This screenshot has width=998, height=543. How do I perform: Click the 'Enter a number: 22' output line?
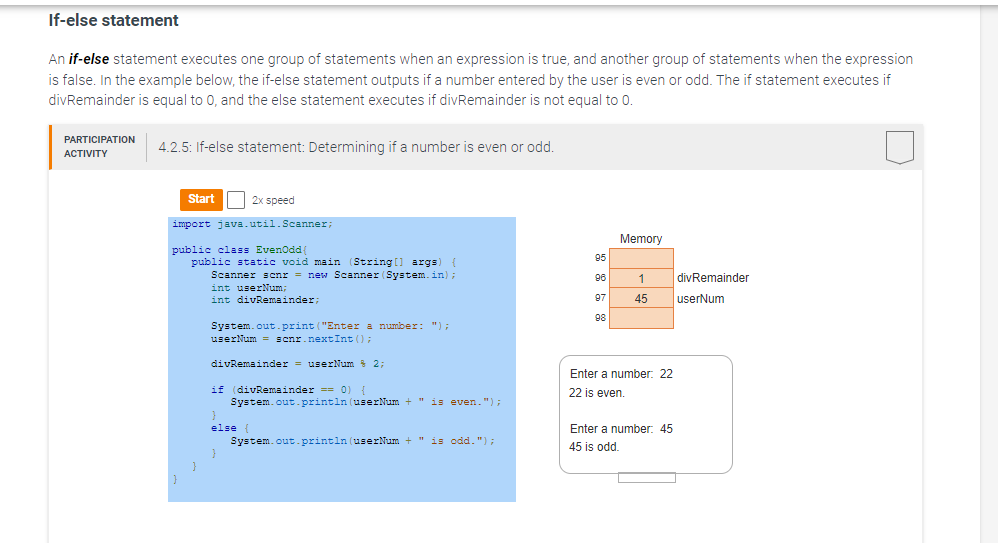point(621,374)
